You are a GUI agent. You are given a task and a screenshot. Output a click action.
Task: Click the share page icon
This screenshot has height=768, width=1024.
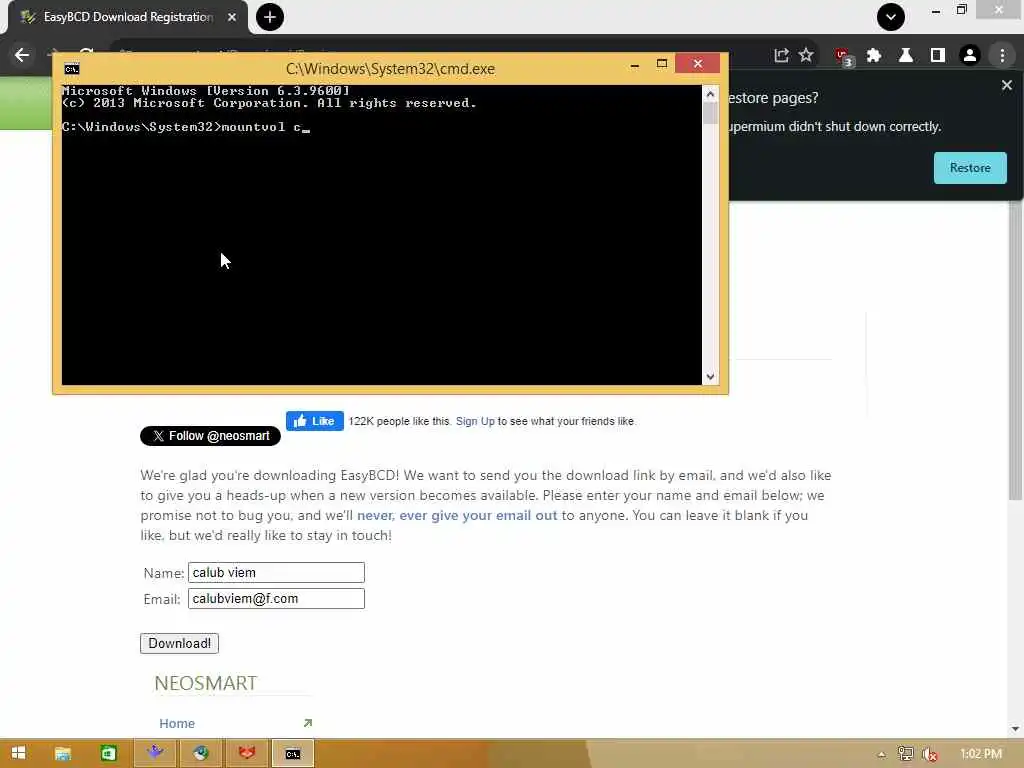pyautogui.click(x=781, y=56)
